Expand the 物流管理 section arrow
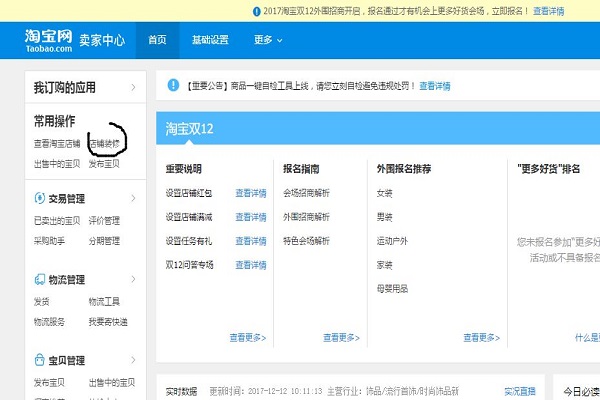Viewport: 600px width, 400px height. tap(133, 279)
